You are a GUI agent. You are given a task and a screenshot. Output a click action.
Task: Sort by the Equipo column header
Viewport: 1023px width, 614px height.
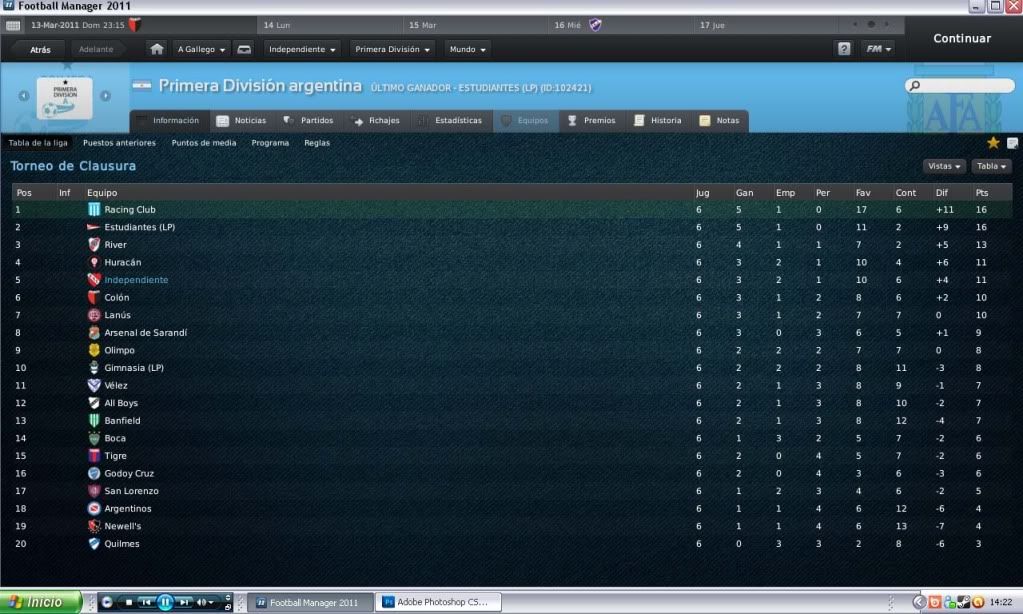pyautogui.click(x=102, y=193)
